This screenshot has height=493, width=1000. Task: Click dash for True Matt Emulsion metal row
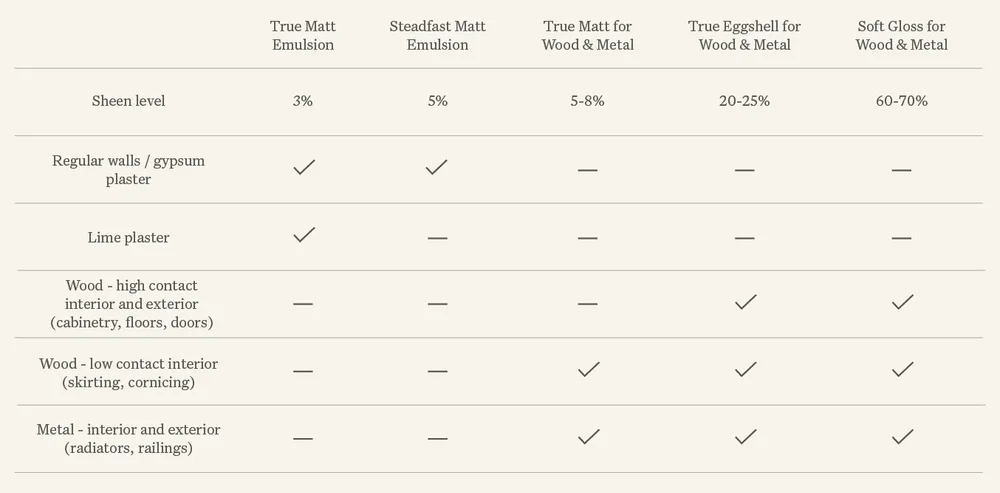[x=303, y=439]
